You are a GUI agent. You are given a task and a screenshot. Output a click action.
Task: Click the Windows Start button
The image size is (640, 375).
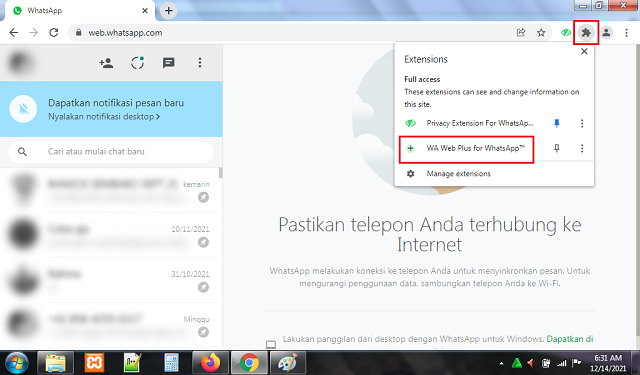pos(17,363)
